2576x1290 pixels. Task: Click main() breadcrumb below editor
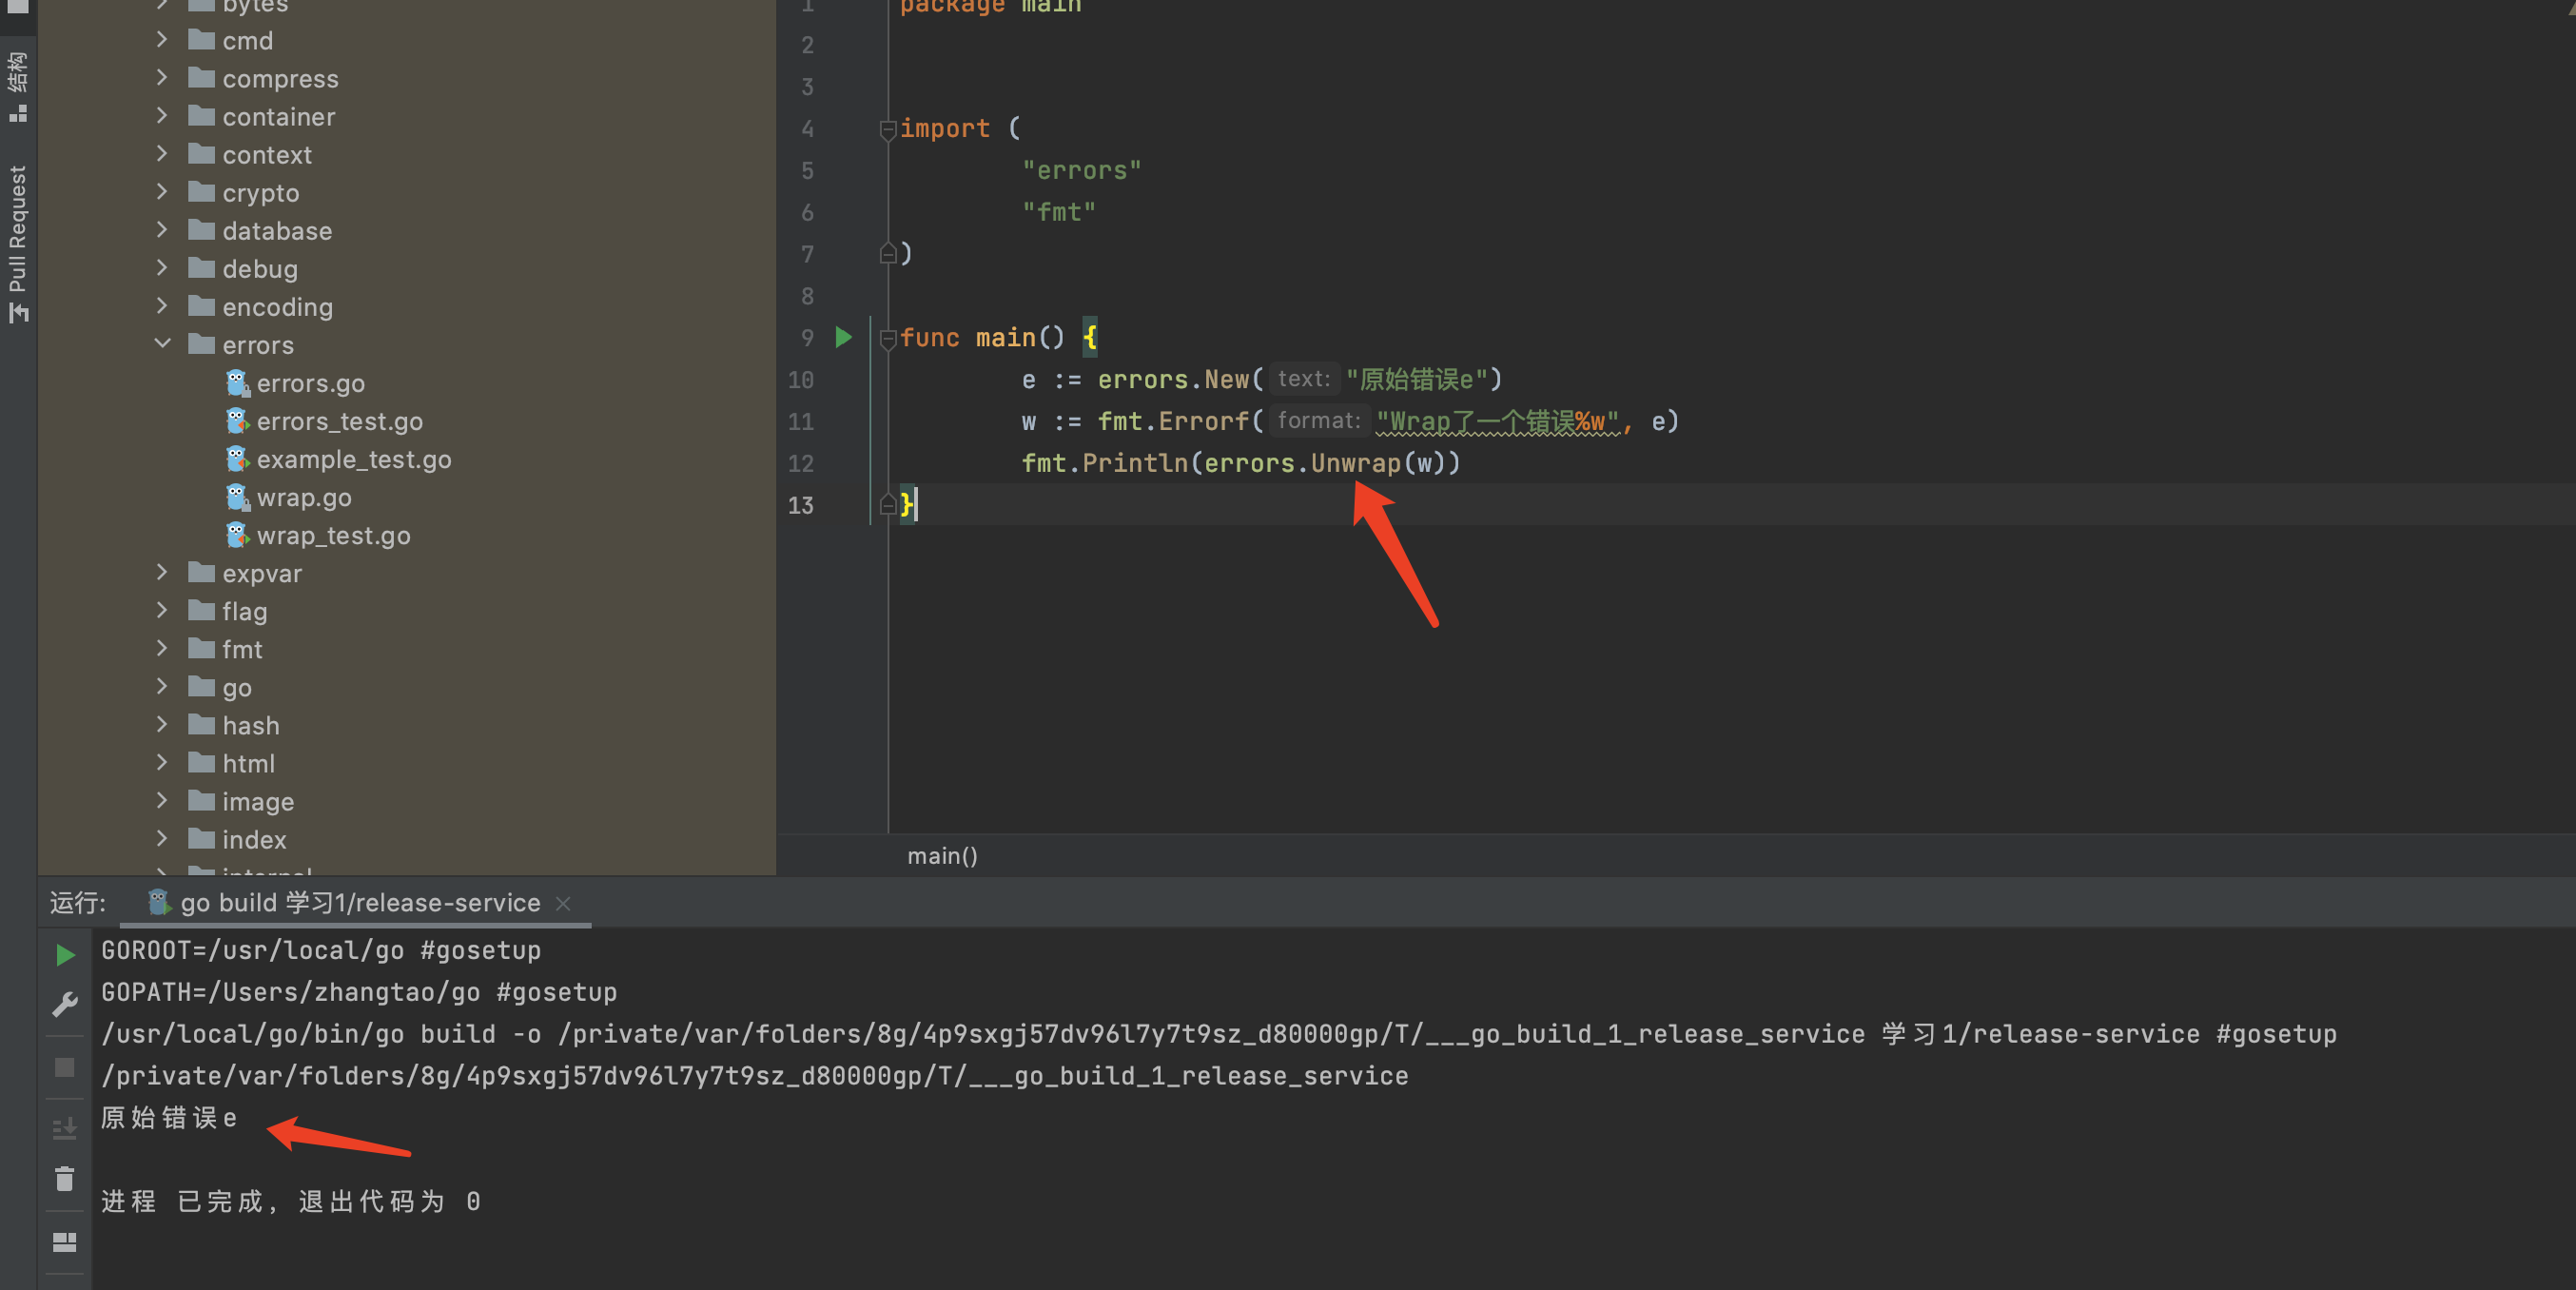pyautogui.click(x=942, y=856)
